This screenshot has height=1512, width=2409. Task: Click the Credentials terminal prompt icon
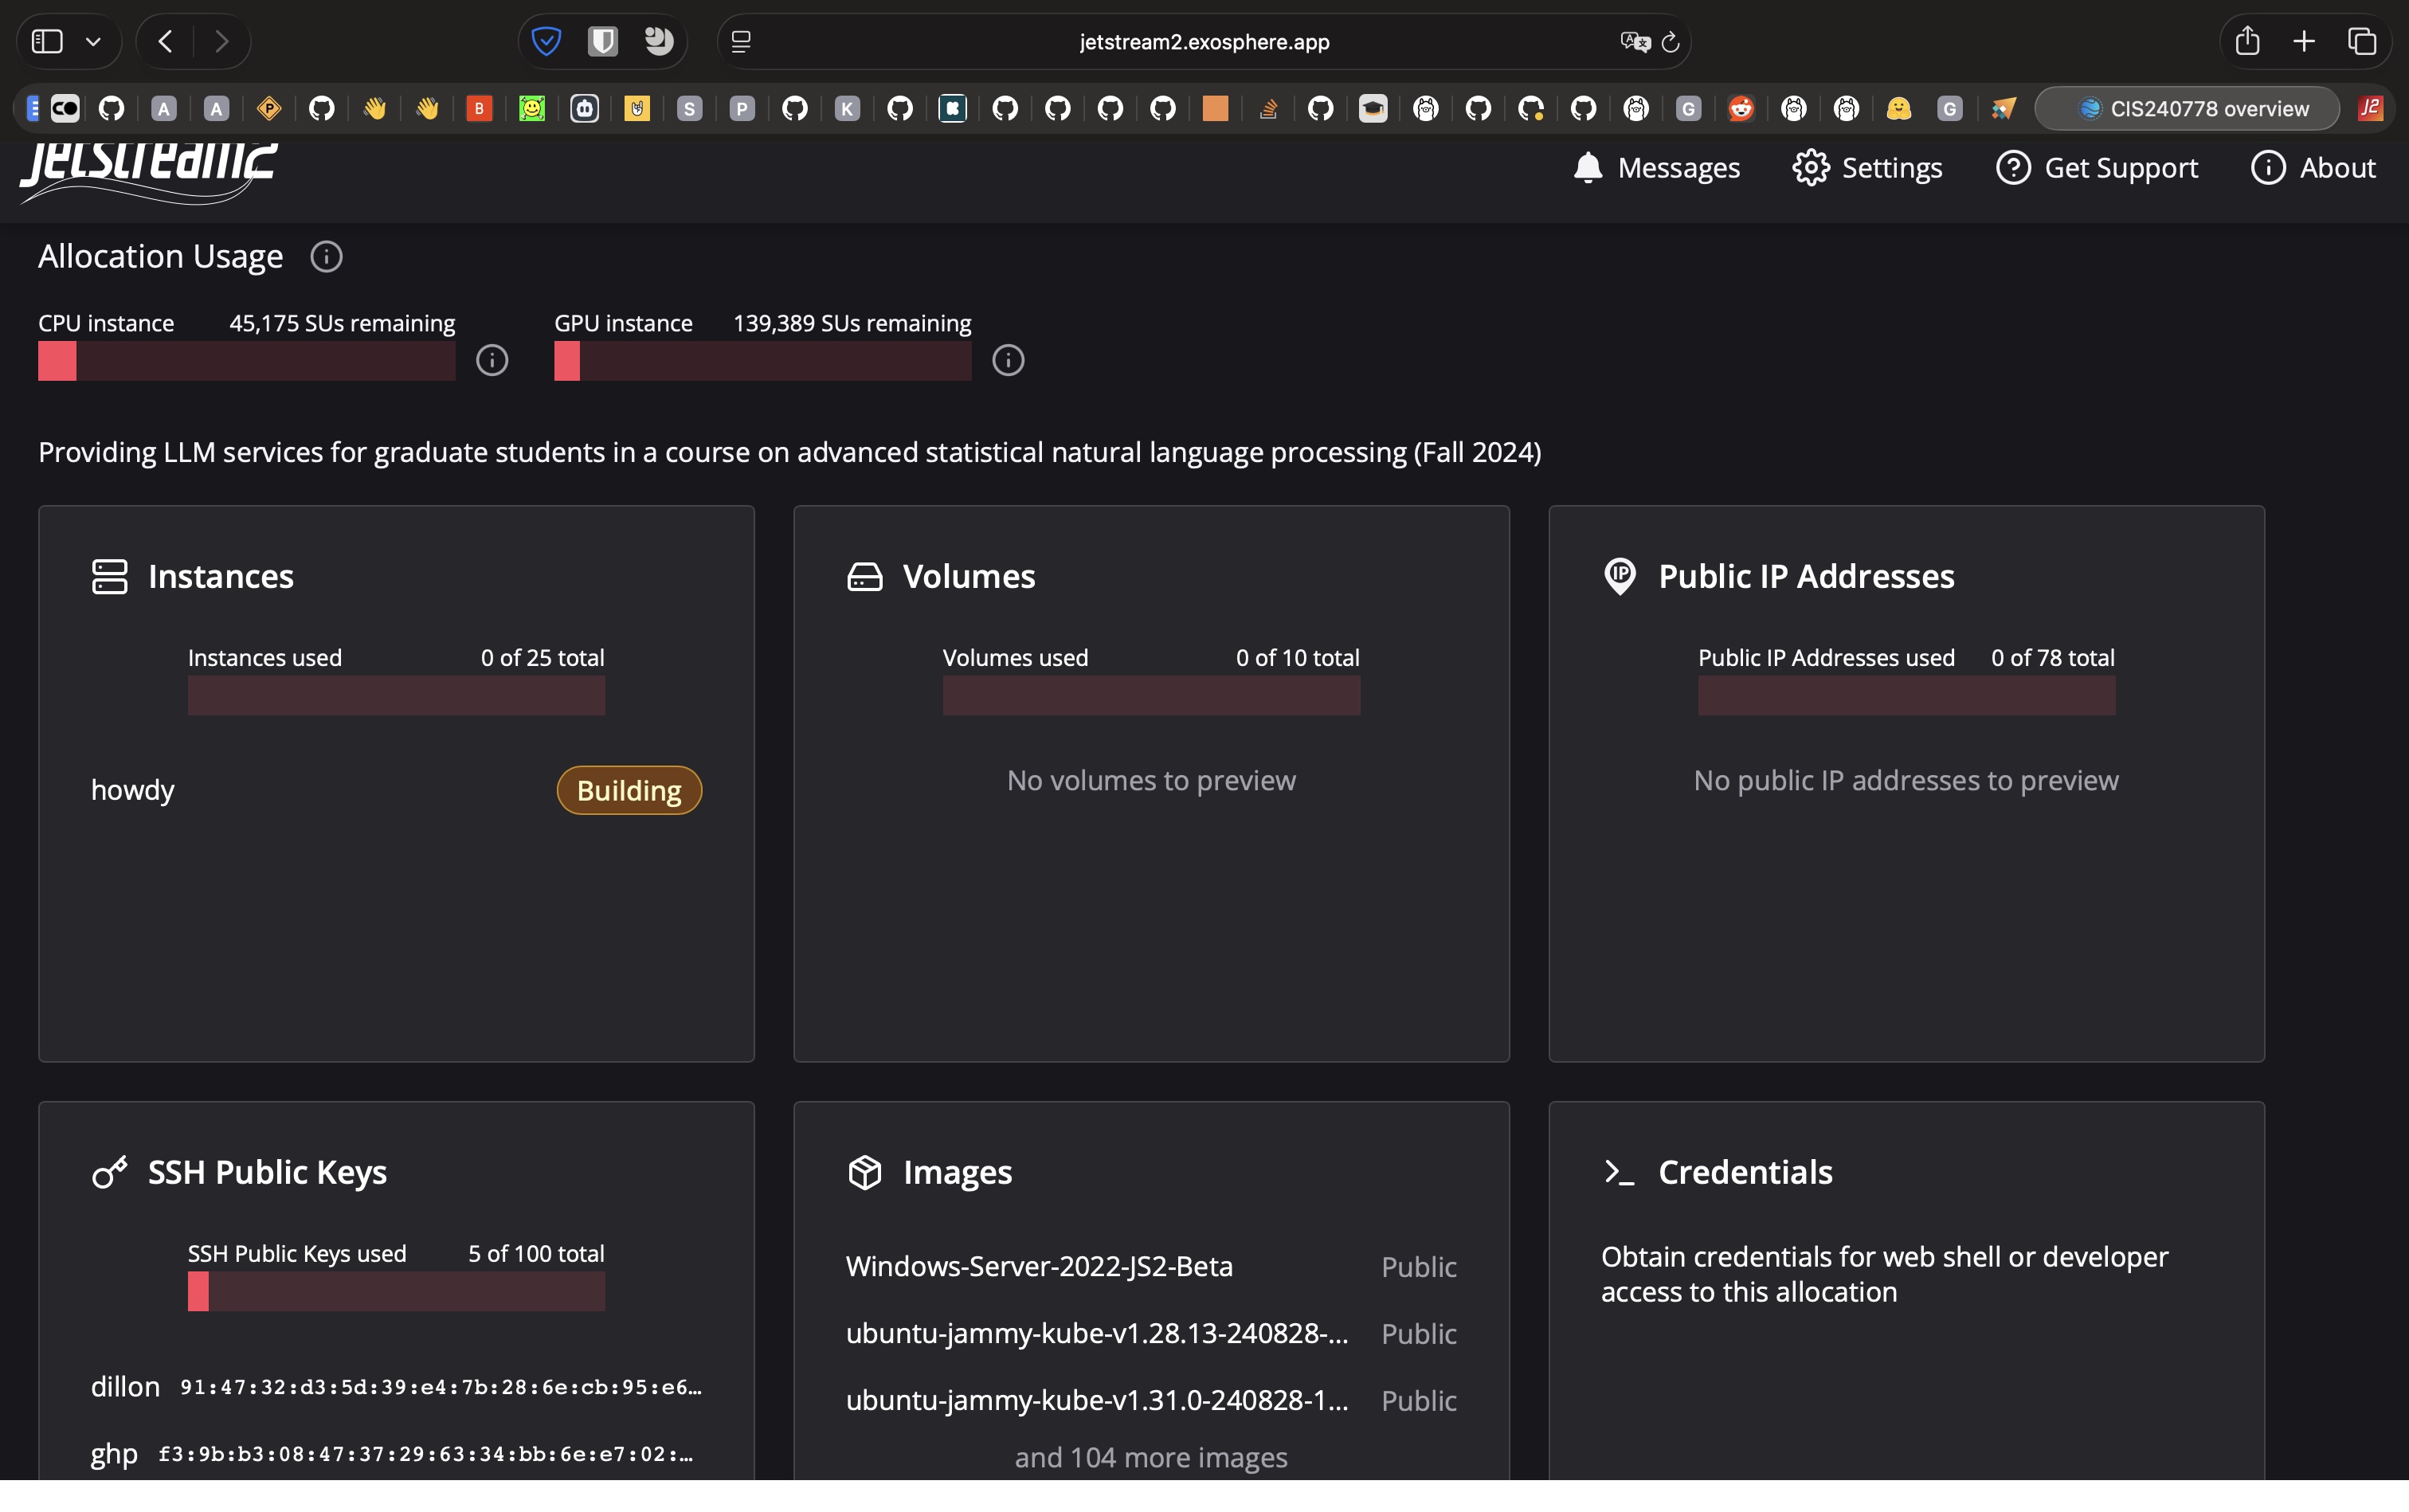[x=1619, y=1172]
